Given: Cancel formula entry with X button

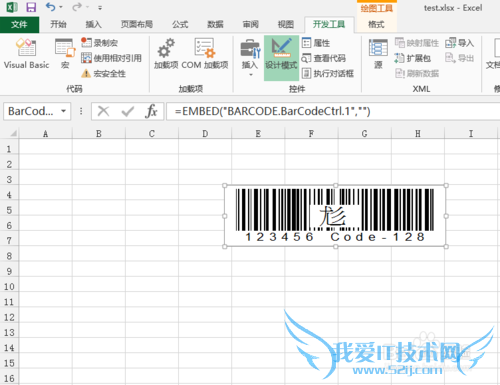Looking at the screenshot, I should 103,111.
